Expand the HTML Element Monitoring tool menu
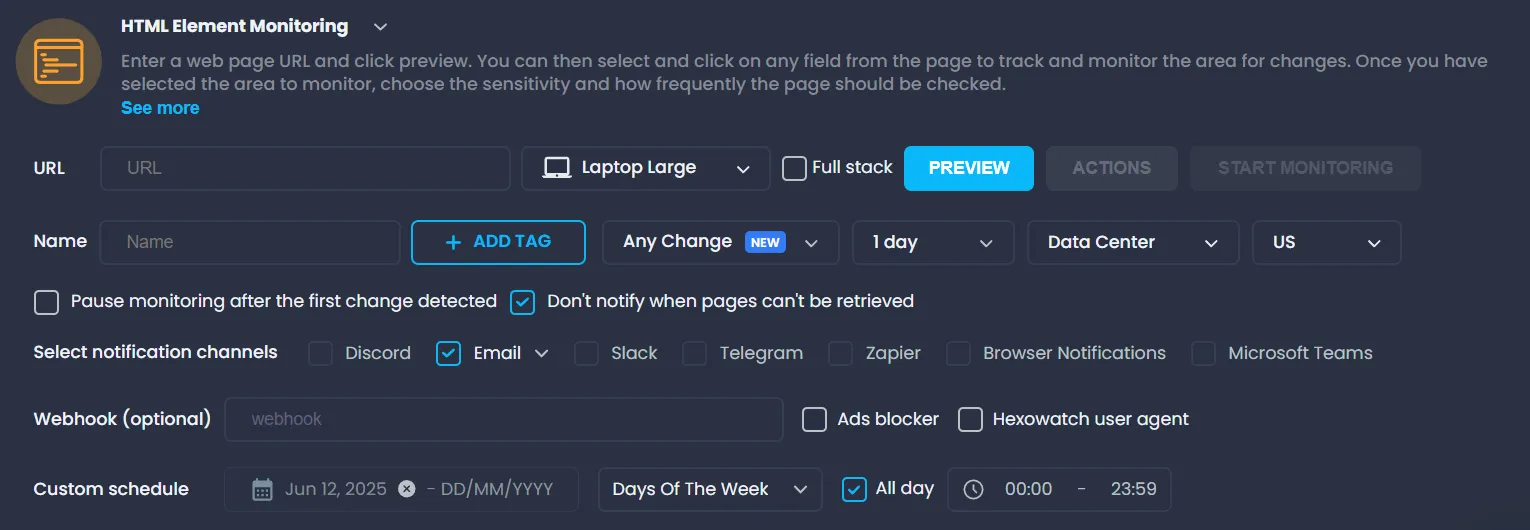The image size is (1530, 530). (x=380, y=27)
